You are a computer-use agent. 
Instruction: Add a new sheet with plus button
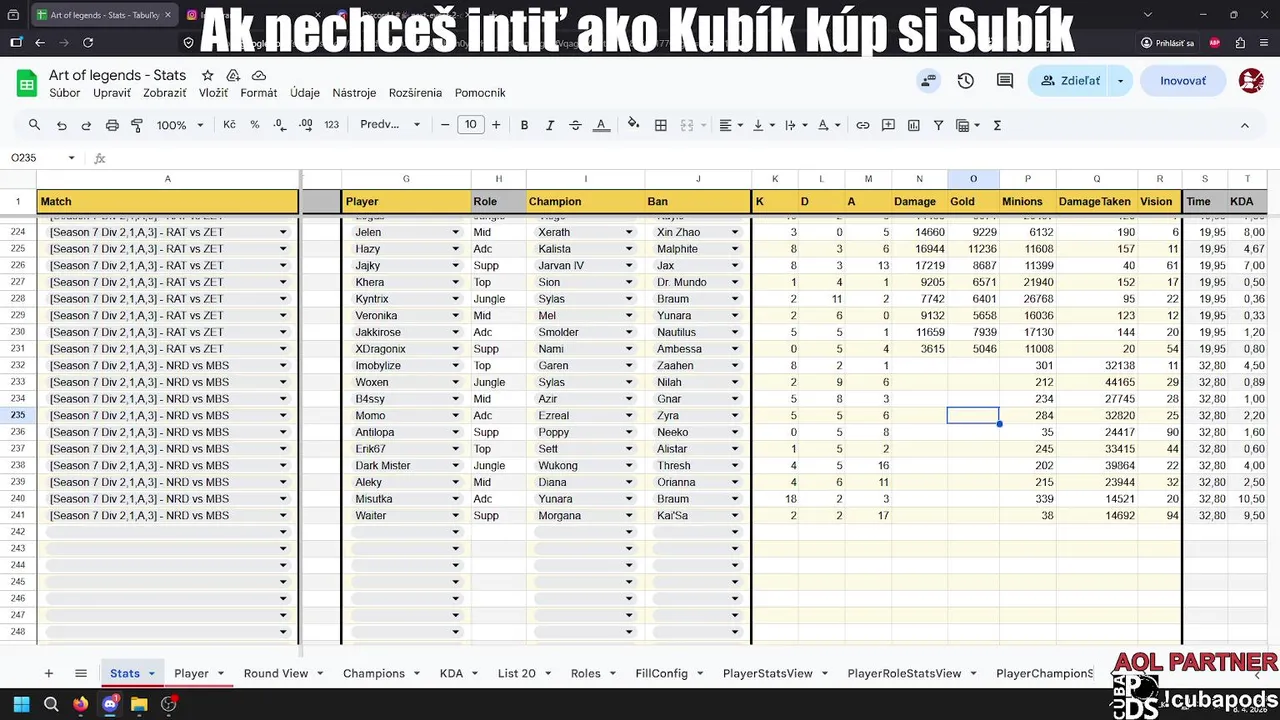[48, 673]
